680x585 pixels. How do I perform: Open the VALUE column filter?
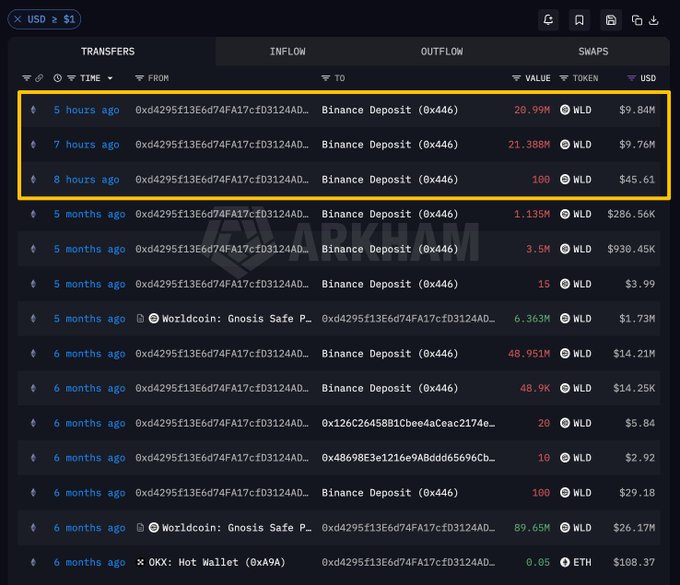click(x=516, y=78)
